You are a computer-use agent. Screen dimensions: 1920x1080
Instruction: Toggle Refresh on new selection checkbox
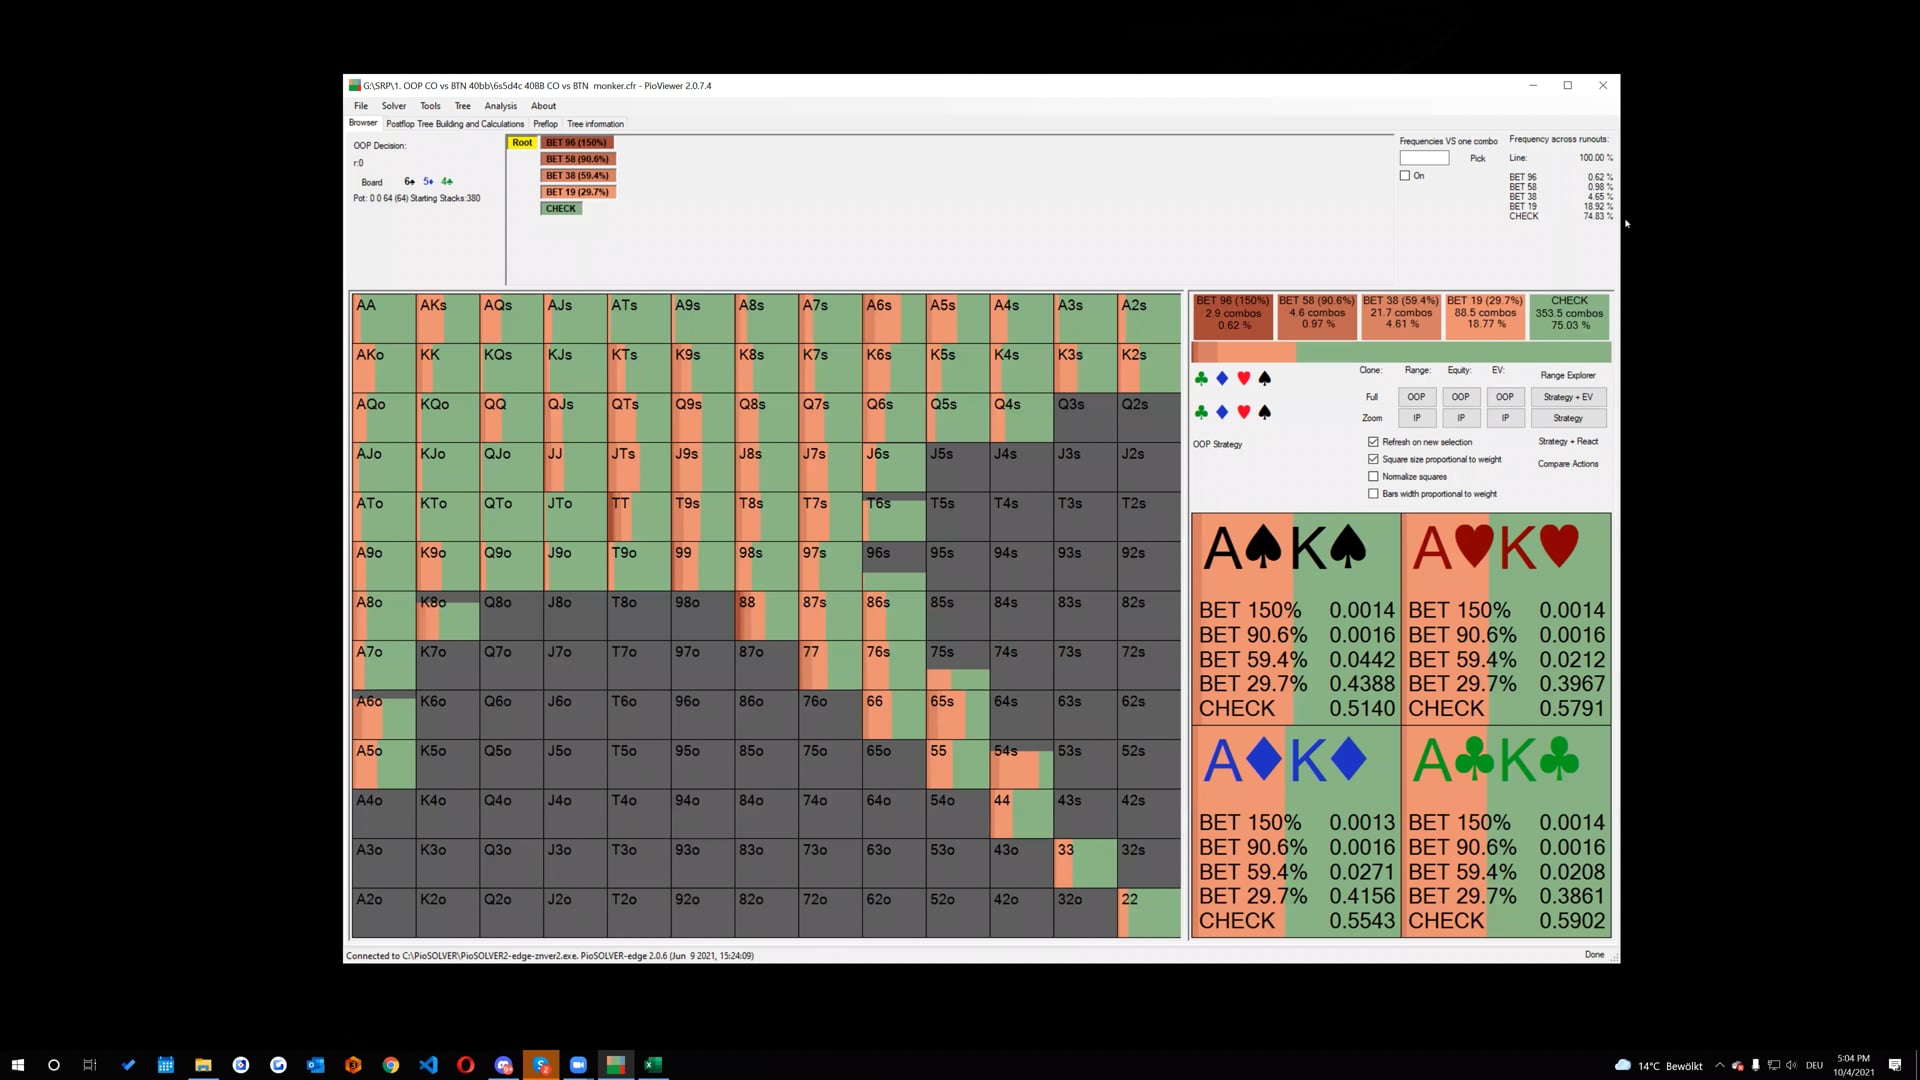(1373, 442)
